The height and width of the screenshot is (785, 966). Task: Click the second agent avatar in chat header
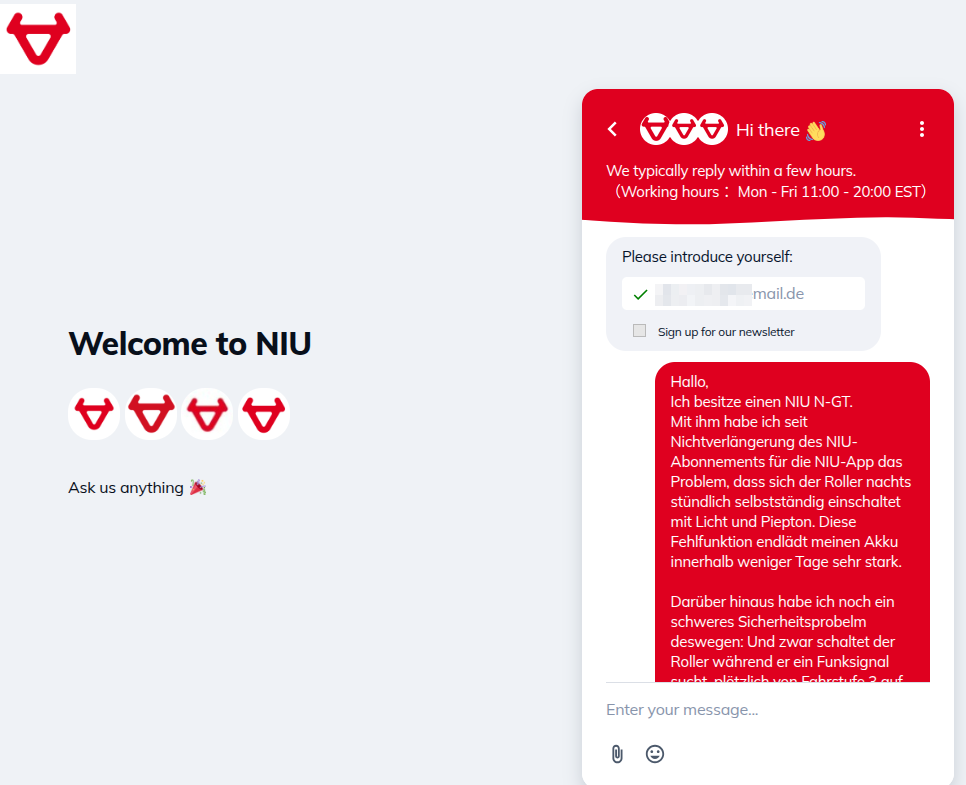point(684,129)
